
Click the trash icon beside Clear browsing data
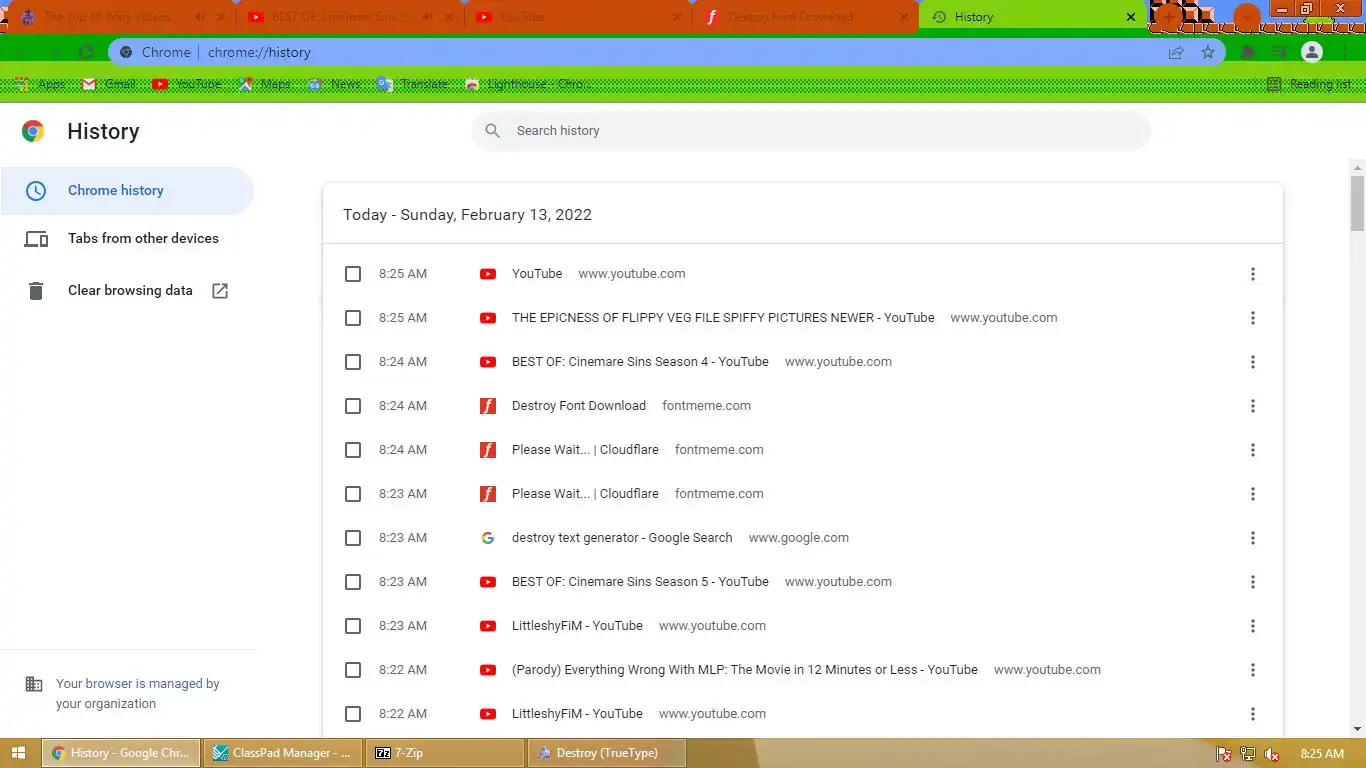(36, 291)
